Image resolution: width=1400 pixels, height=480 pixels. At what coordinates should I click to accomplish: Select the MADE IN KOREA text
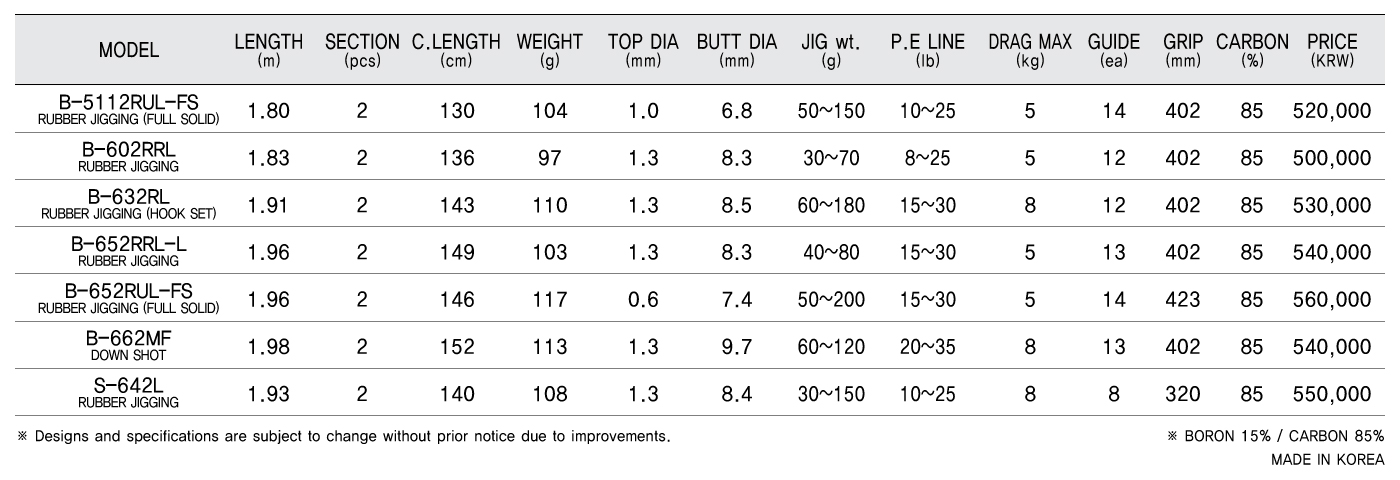tap(1328, 459)
